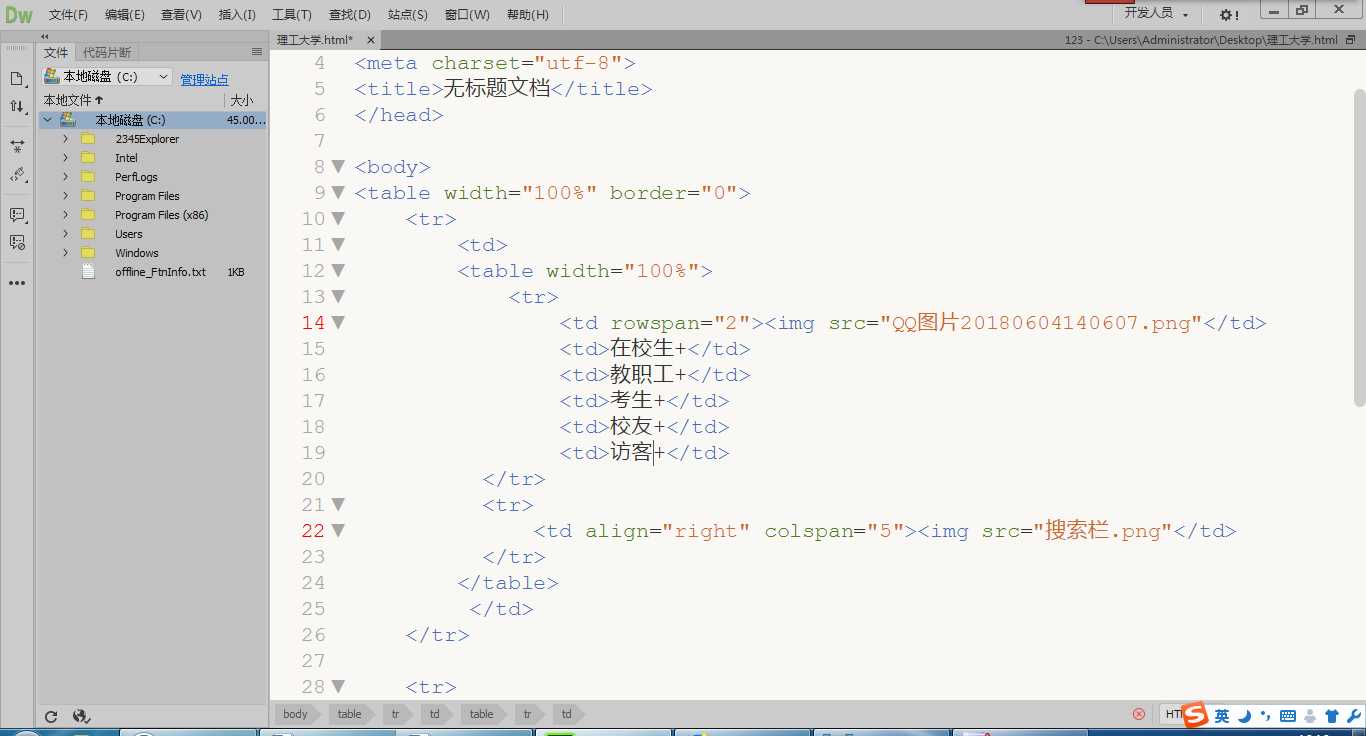Switch to the 文件 panel tab
This screenshot has height=736, width=1366.
pyautogui.click(x=56, y=52)
